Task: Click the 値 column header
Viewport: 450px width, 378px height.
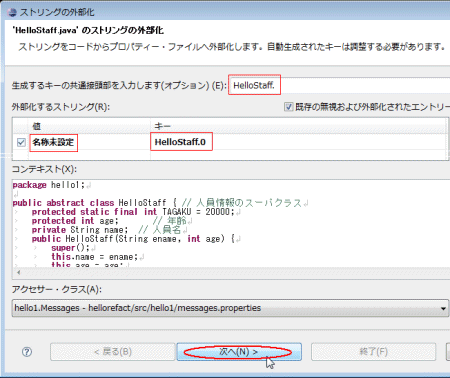Action: click(89, 126)
